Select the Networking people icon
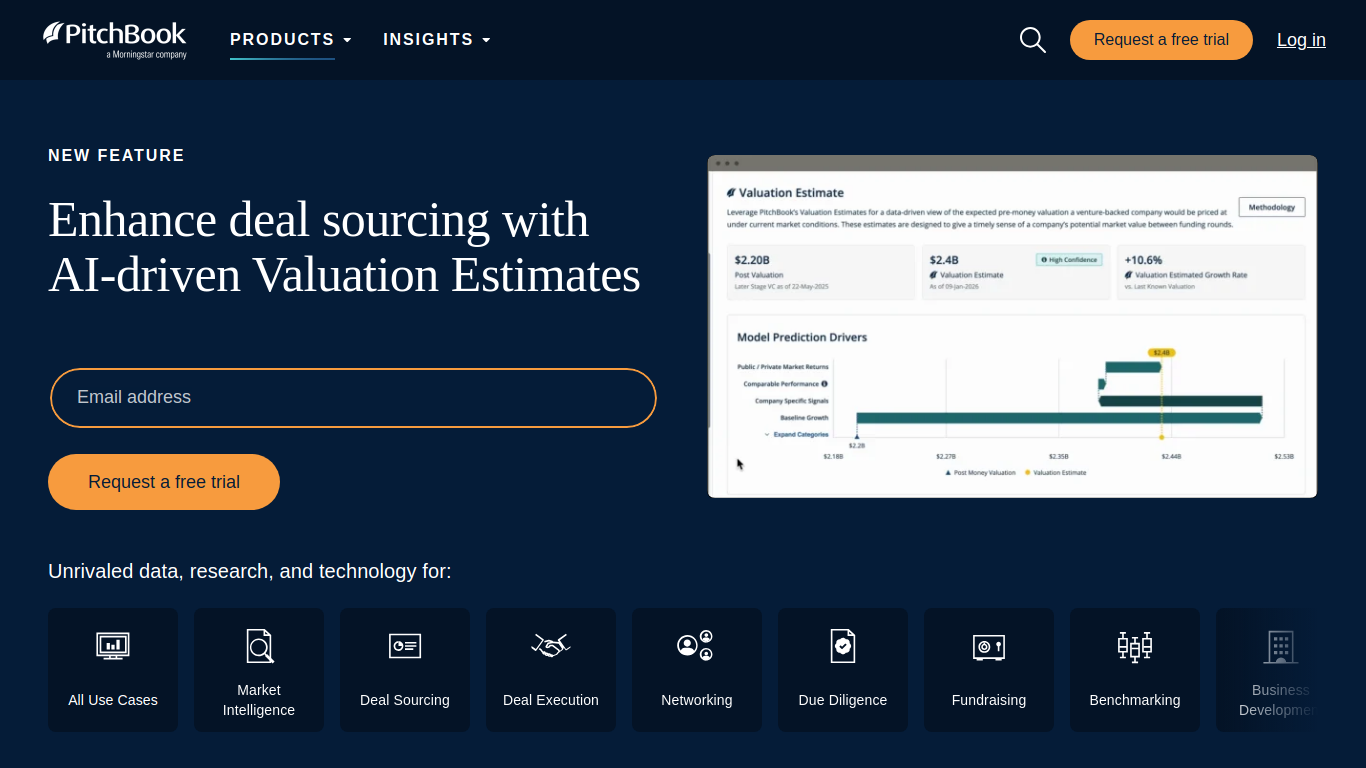 click(695, 646)
